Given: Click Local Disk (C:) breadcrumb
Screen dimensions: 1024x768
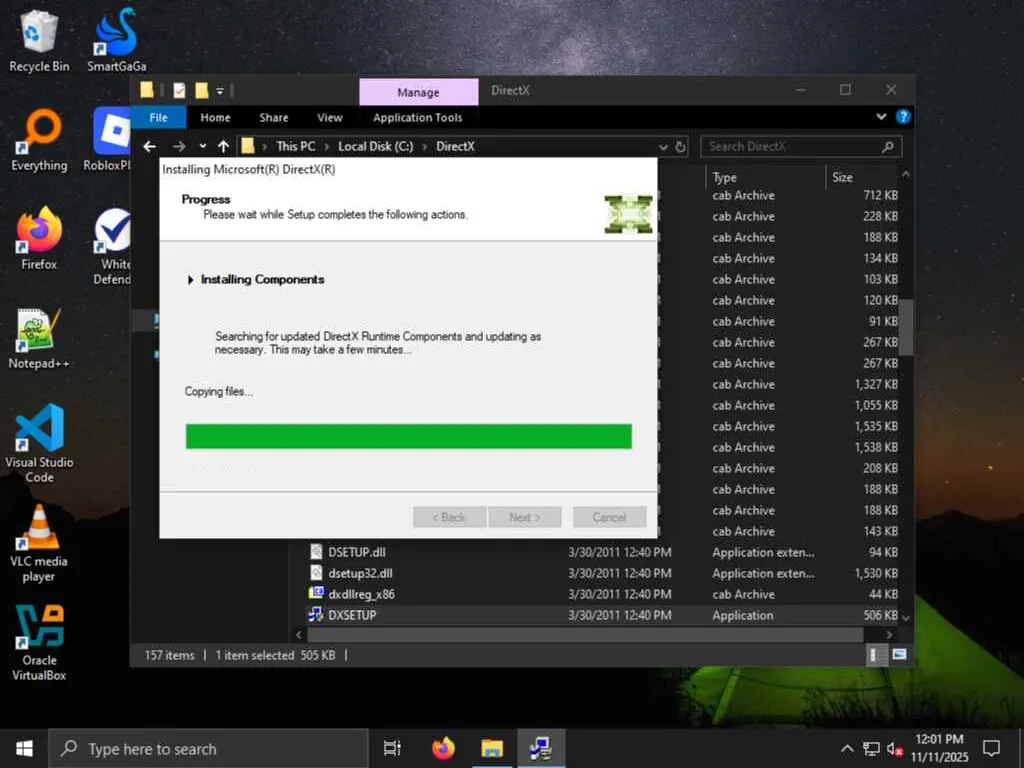Looking at the screenshot, I should pyautogui.click(x=376, y=146).
